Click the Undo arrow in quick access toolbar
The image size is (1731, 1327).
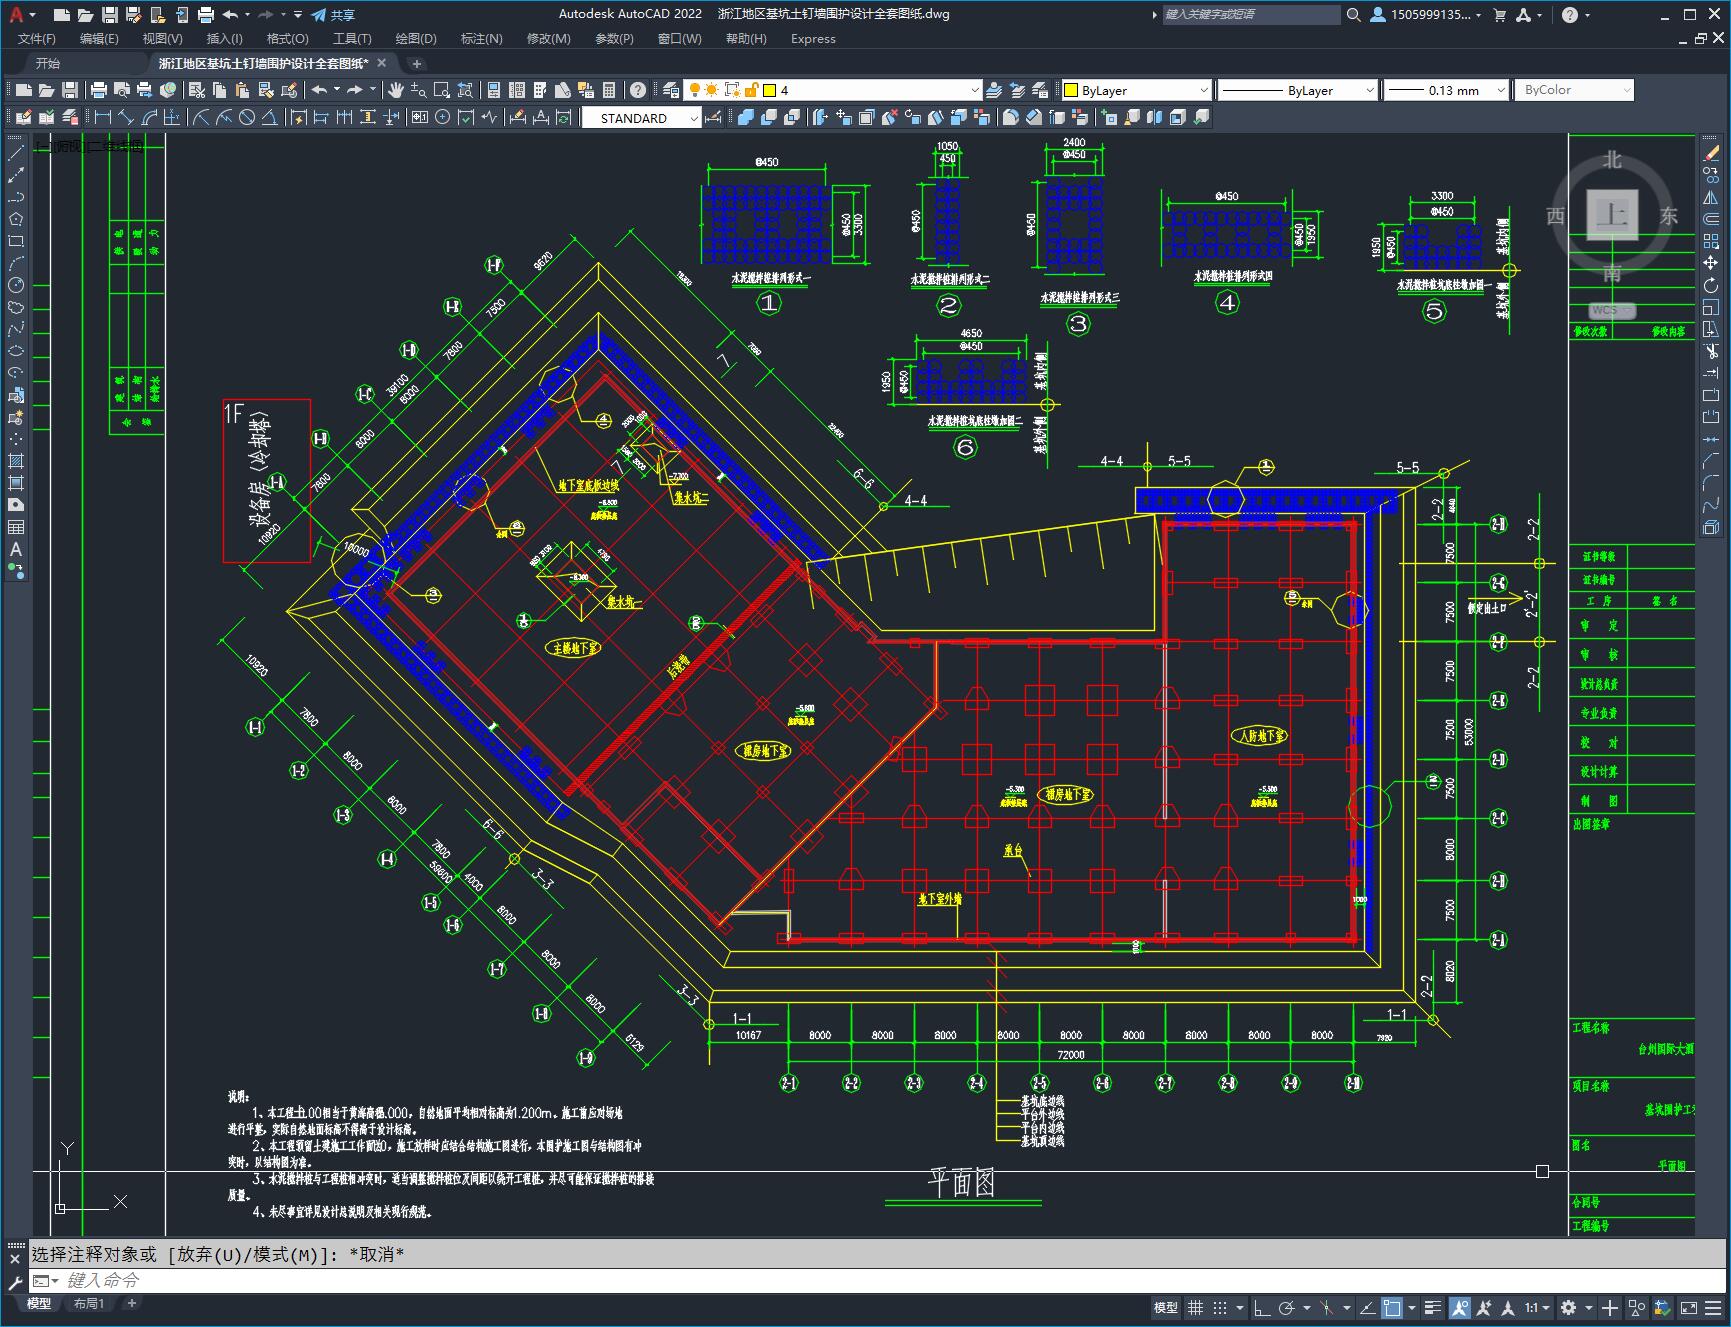point(230,14)
